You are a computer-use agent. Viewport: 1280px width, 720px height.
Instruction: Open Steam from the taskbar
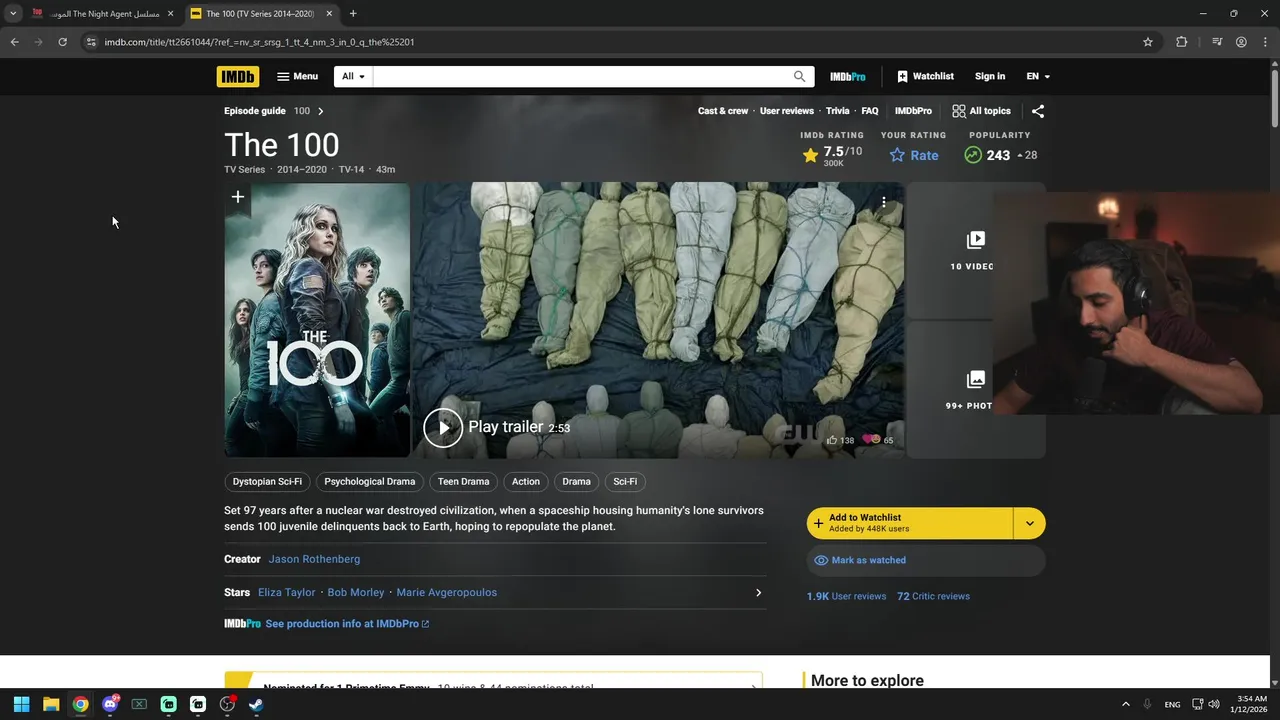256,704
